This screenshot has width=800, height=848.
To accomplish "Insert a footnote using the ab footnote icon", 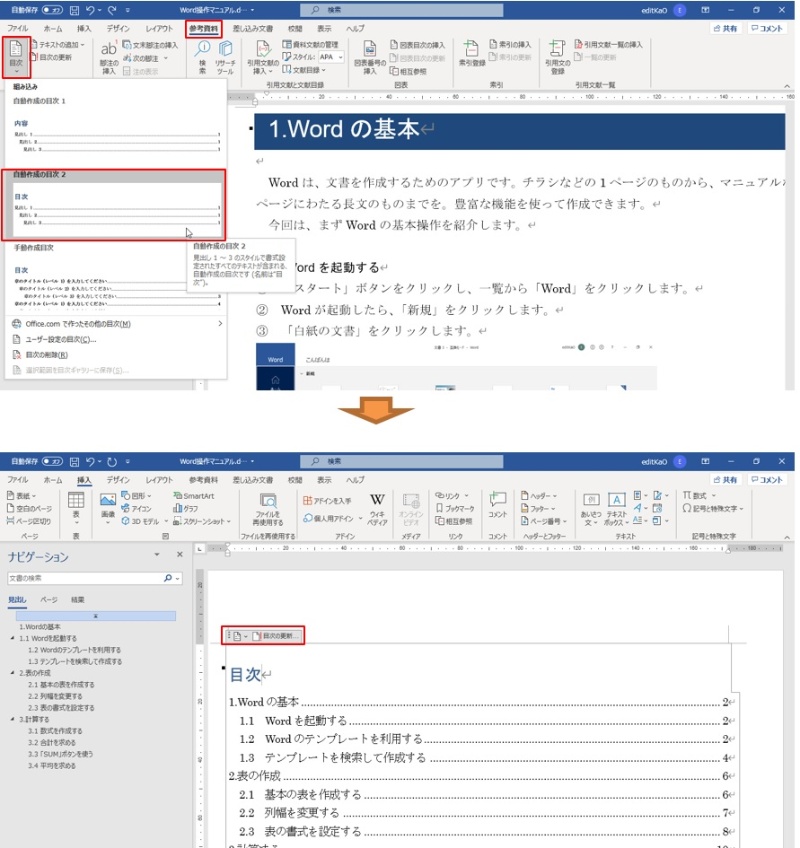I will click(x=108, y=52).
